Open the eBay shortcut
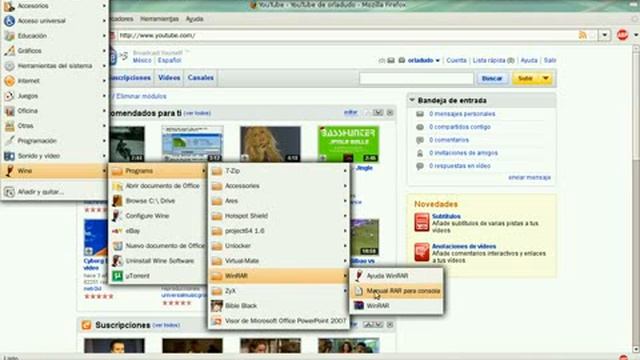Viewport: 640px width, 360px height. point(158,231)
